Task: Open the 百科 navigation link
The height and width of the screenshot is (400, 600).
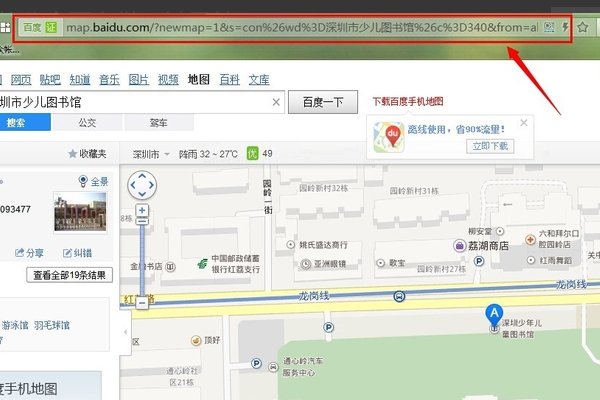Action: click(x=230, y=80)
